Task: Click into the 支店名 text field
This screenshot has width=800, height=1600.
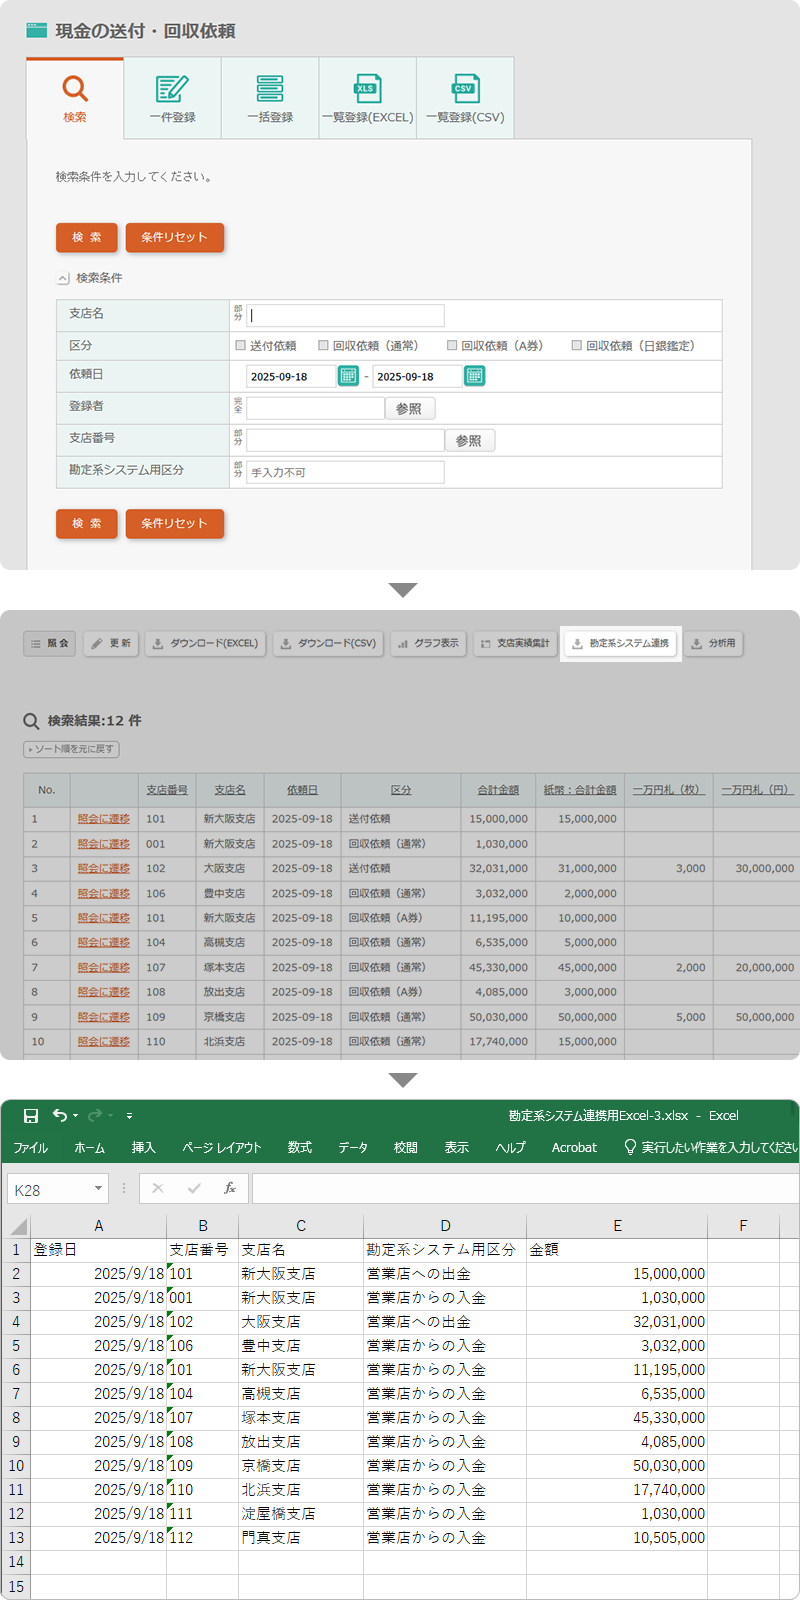Action: click(346, 316)
